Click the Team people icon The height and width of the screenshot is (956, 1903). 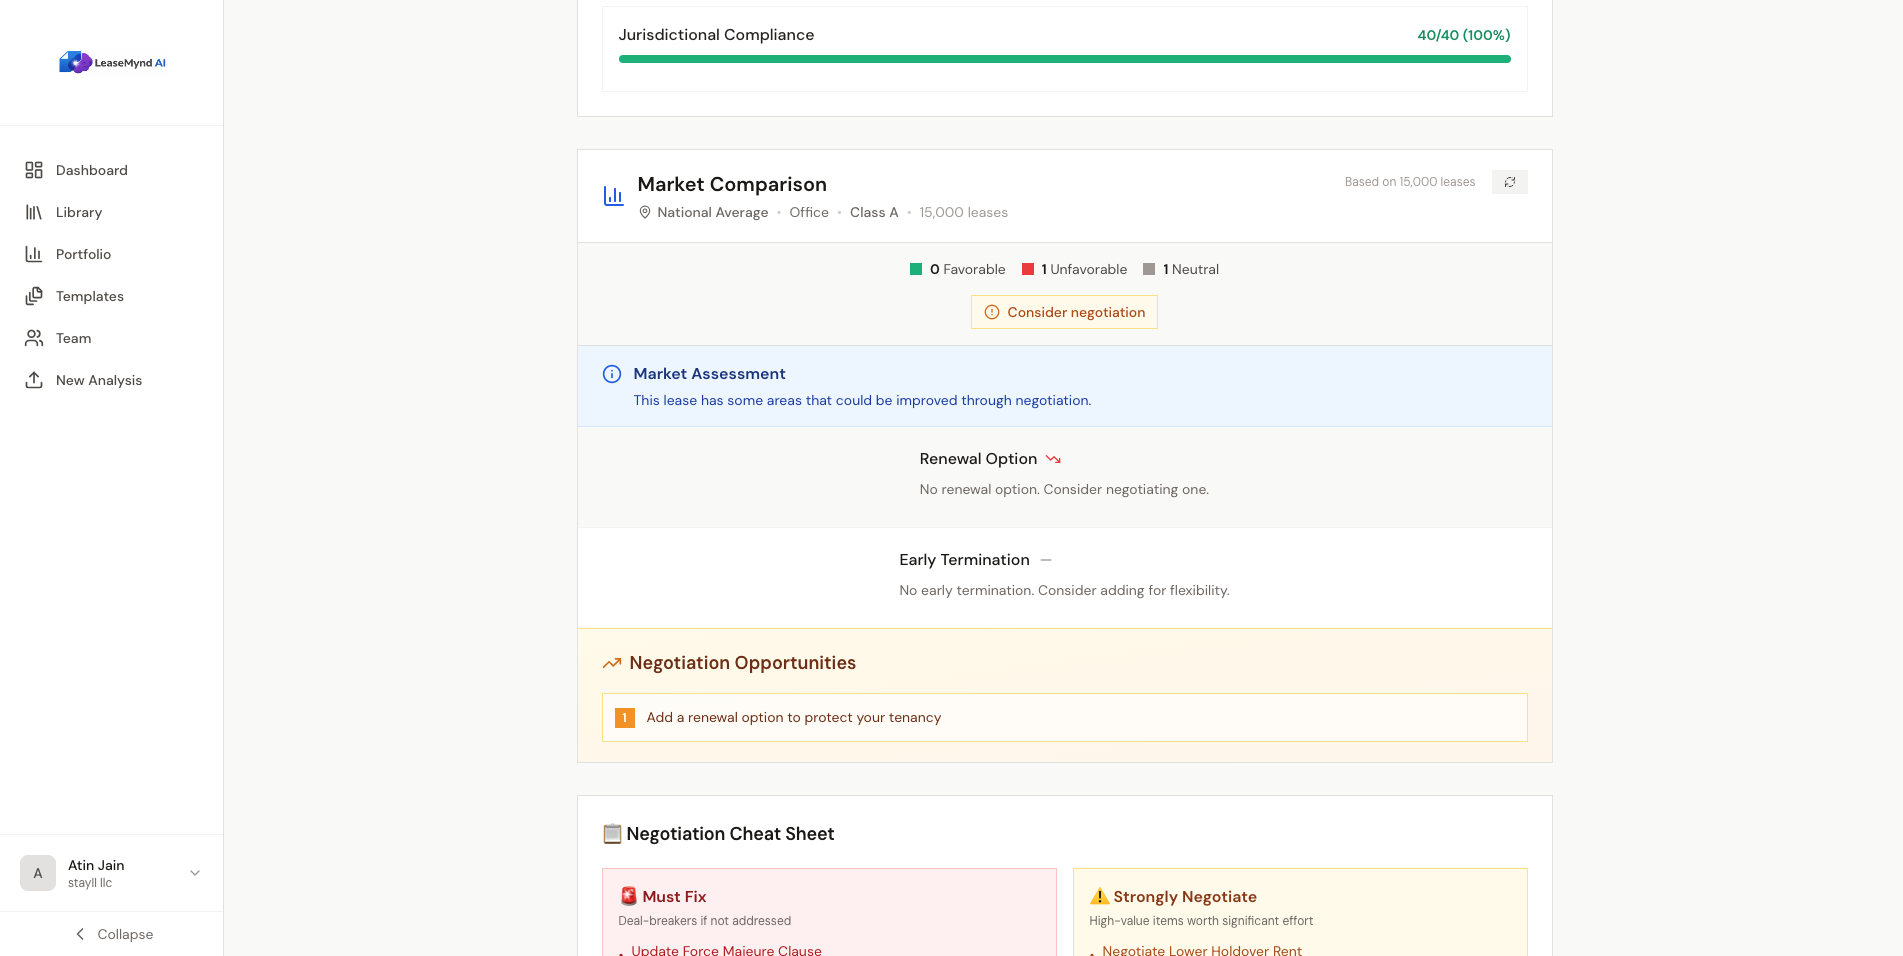click(x=34, y=338)
